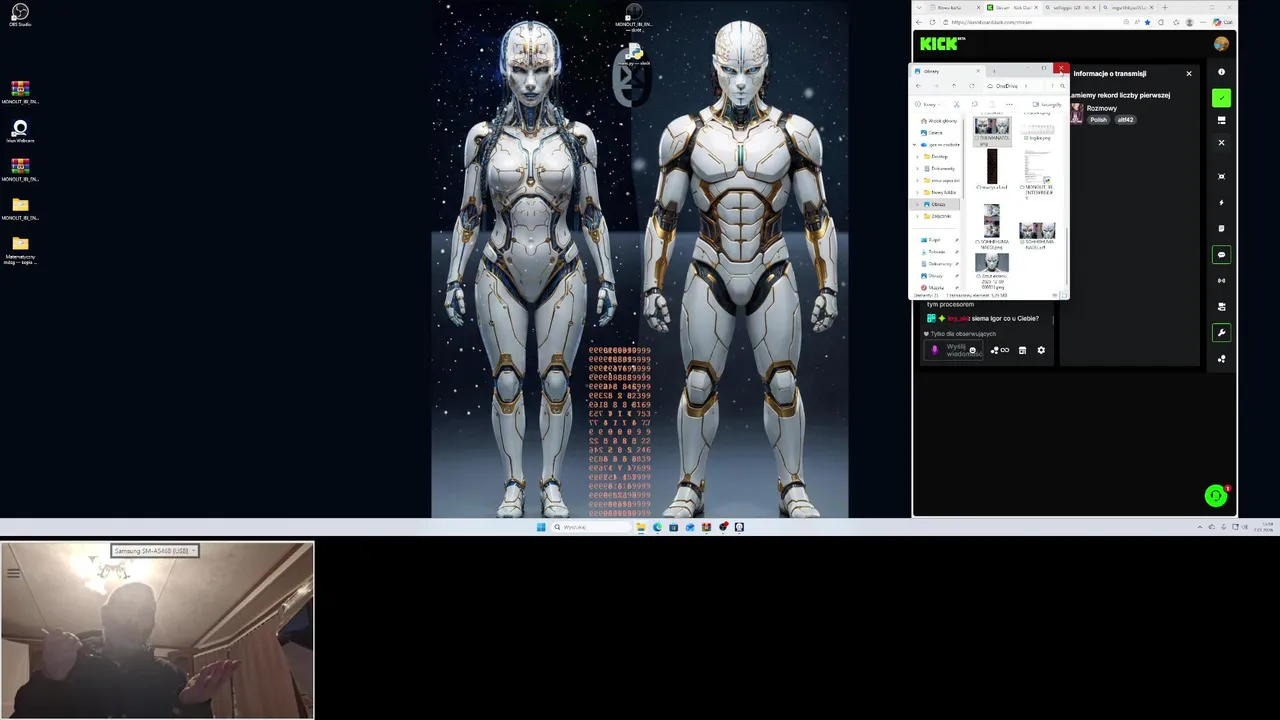Click the Explorer search magnifier icon
Viewport: 1280px width, 720px height.
pos(1062,86)
